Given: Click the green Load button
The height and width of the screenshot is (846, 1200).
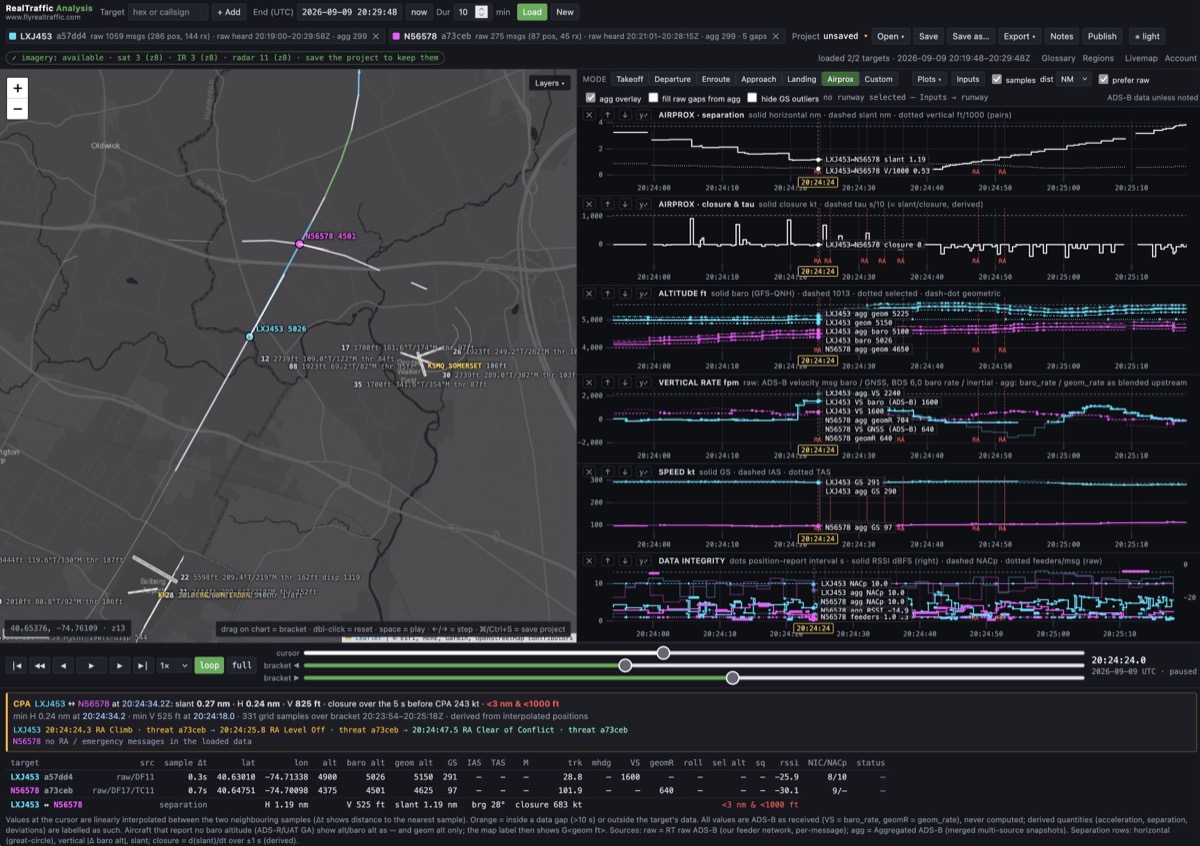Looking at the screenshot, I should click(x=532, y=12).
